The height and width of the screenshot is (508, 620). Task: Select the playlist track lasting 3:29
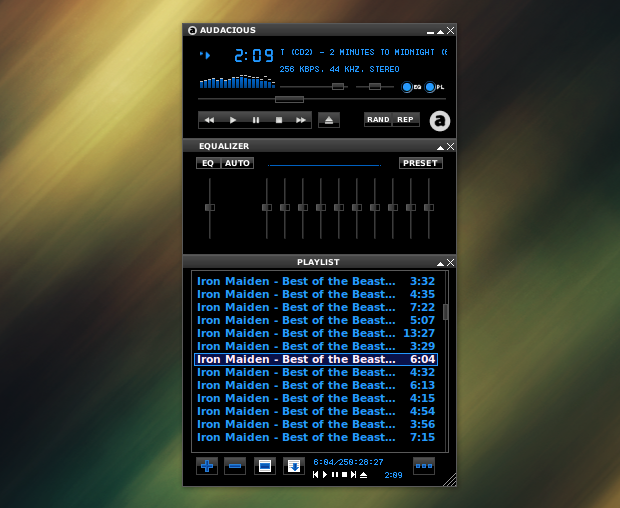[316, 346]
